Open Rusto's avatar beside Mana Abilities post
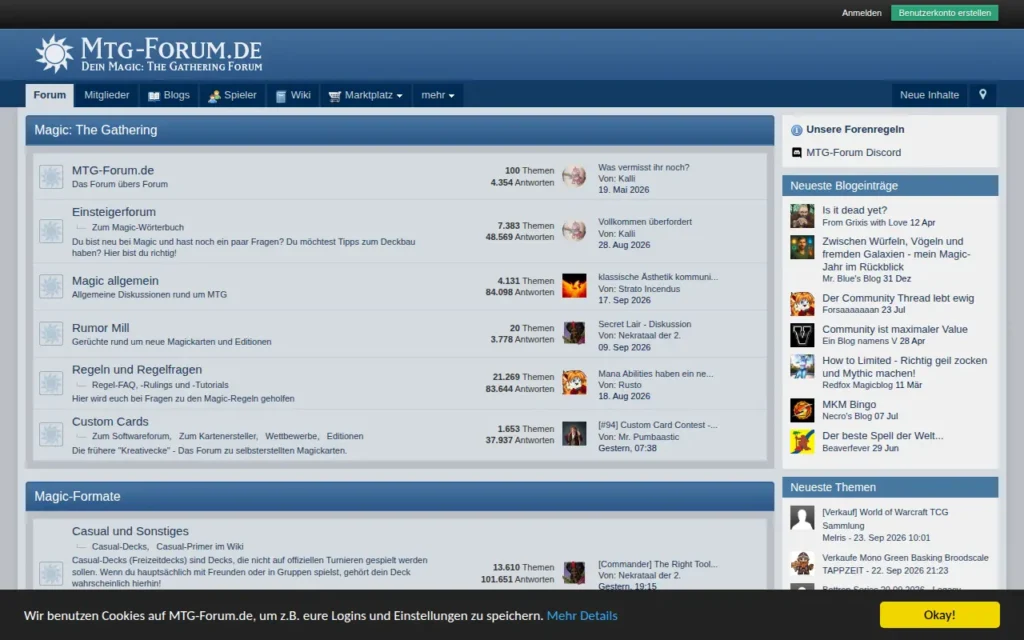The width and height of the screenshot is (1024, 640). (x=574, y=383)
